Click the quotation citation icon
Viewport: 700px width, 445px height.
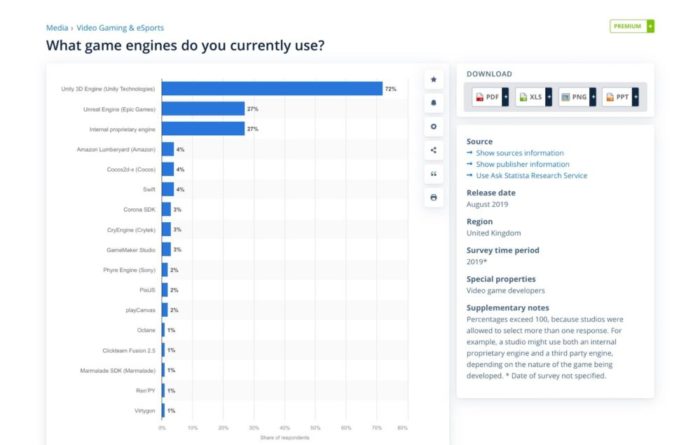point(433,174)
